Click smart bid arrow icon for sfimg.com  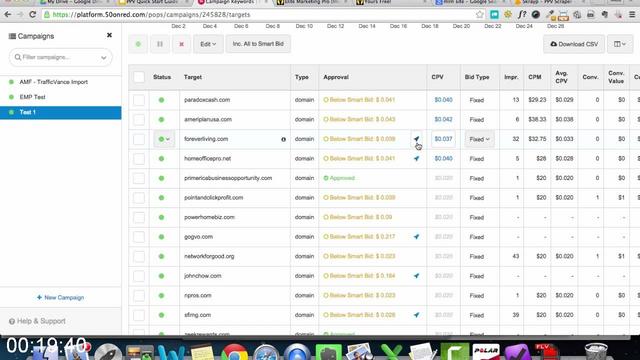416,315
